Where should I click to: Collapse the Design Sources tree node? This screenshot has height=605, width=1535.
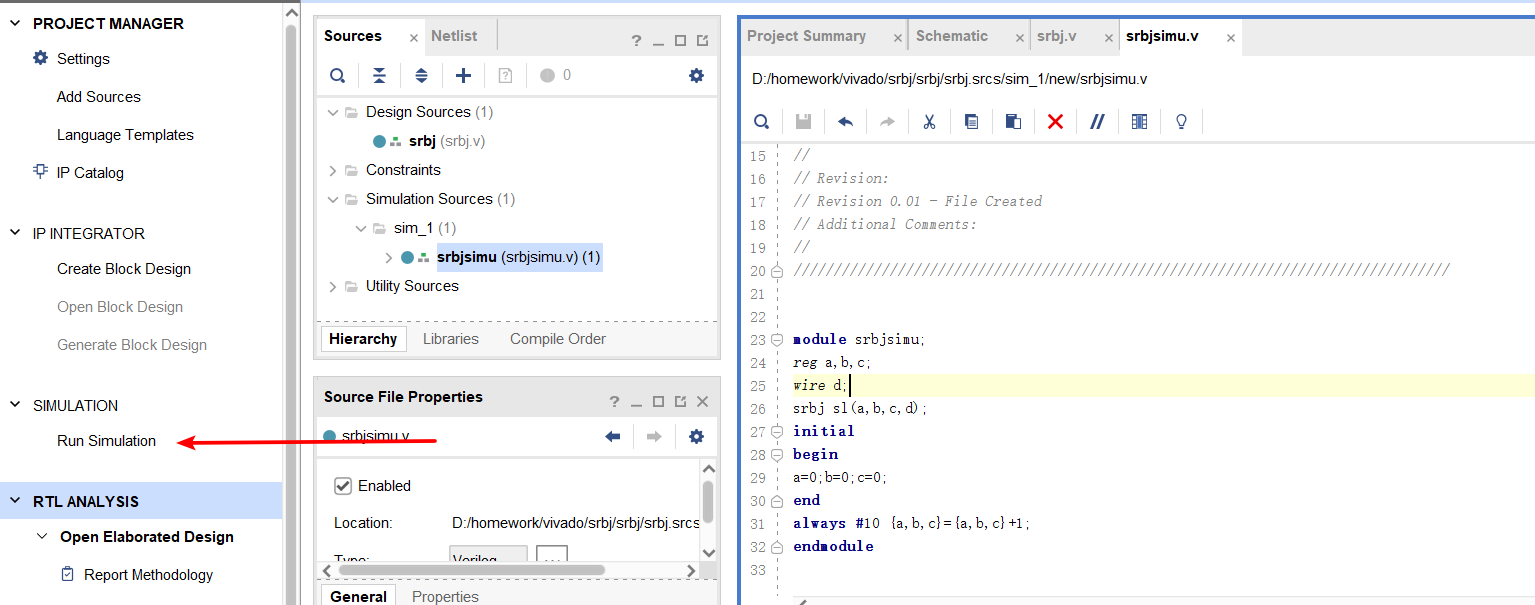click(x=333, y=112)
